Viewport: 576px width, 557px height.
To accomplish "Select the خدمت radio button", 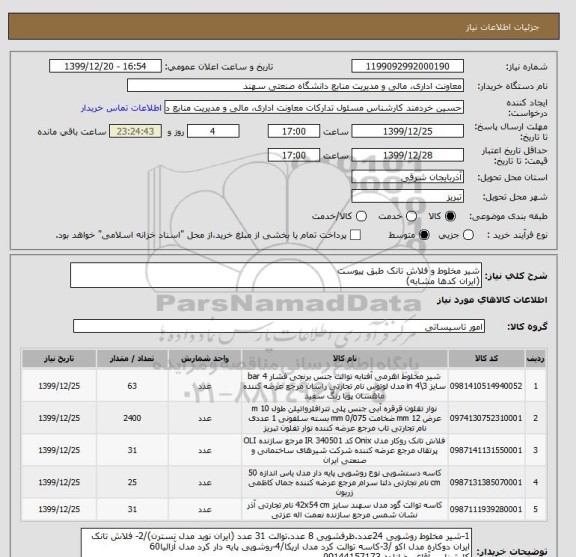I will pyautogui.click(x=411, y=216).
